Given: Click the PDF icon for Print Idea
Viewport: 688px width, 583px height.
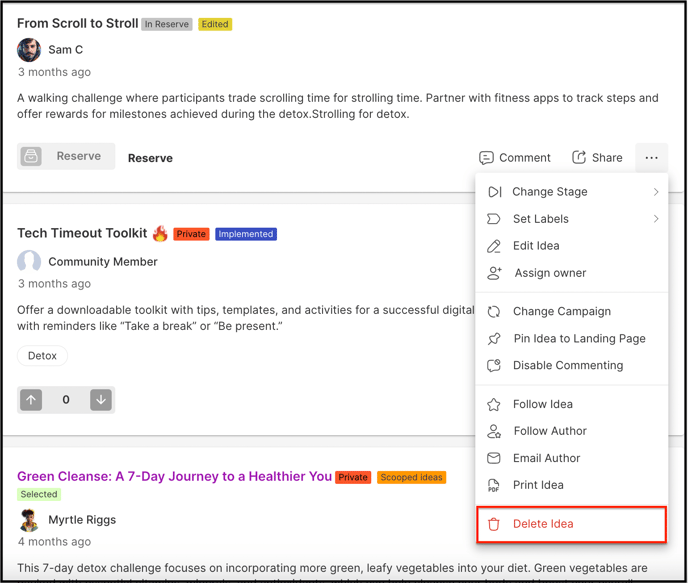Looking at the screenshot, I should pyautogui.click(x=494, y=485).
